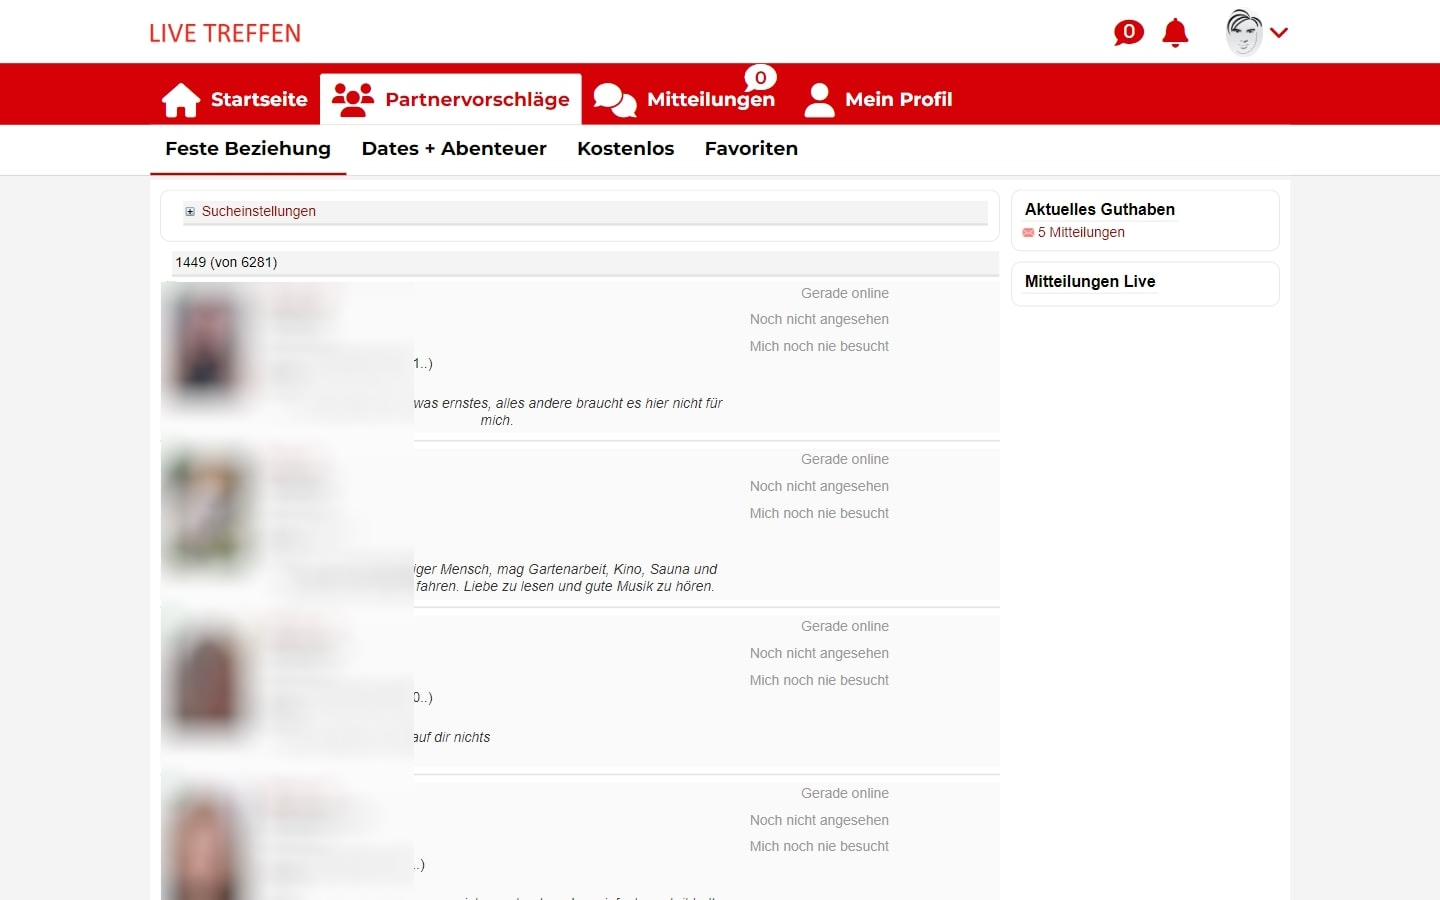Open the 5 Mitteilungen link
Viewport: 1440px width, 900px height.
(x=1080, y=232)
